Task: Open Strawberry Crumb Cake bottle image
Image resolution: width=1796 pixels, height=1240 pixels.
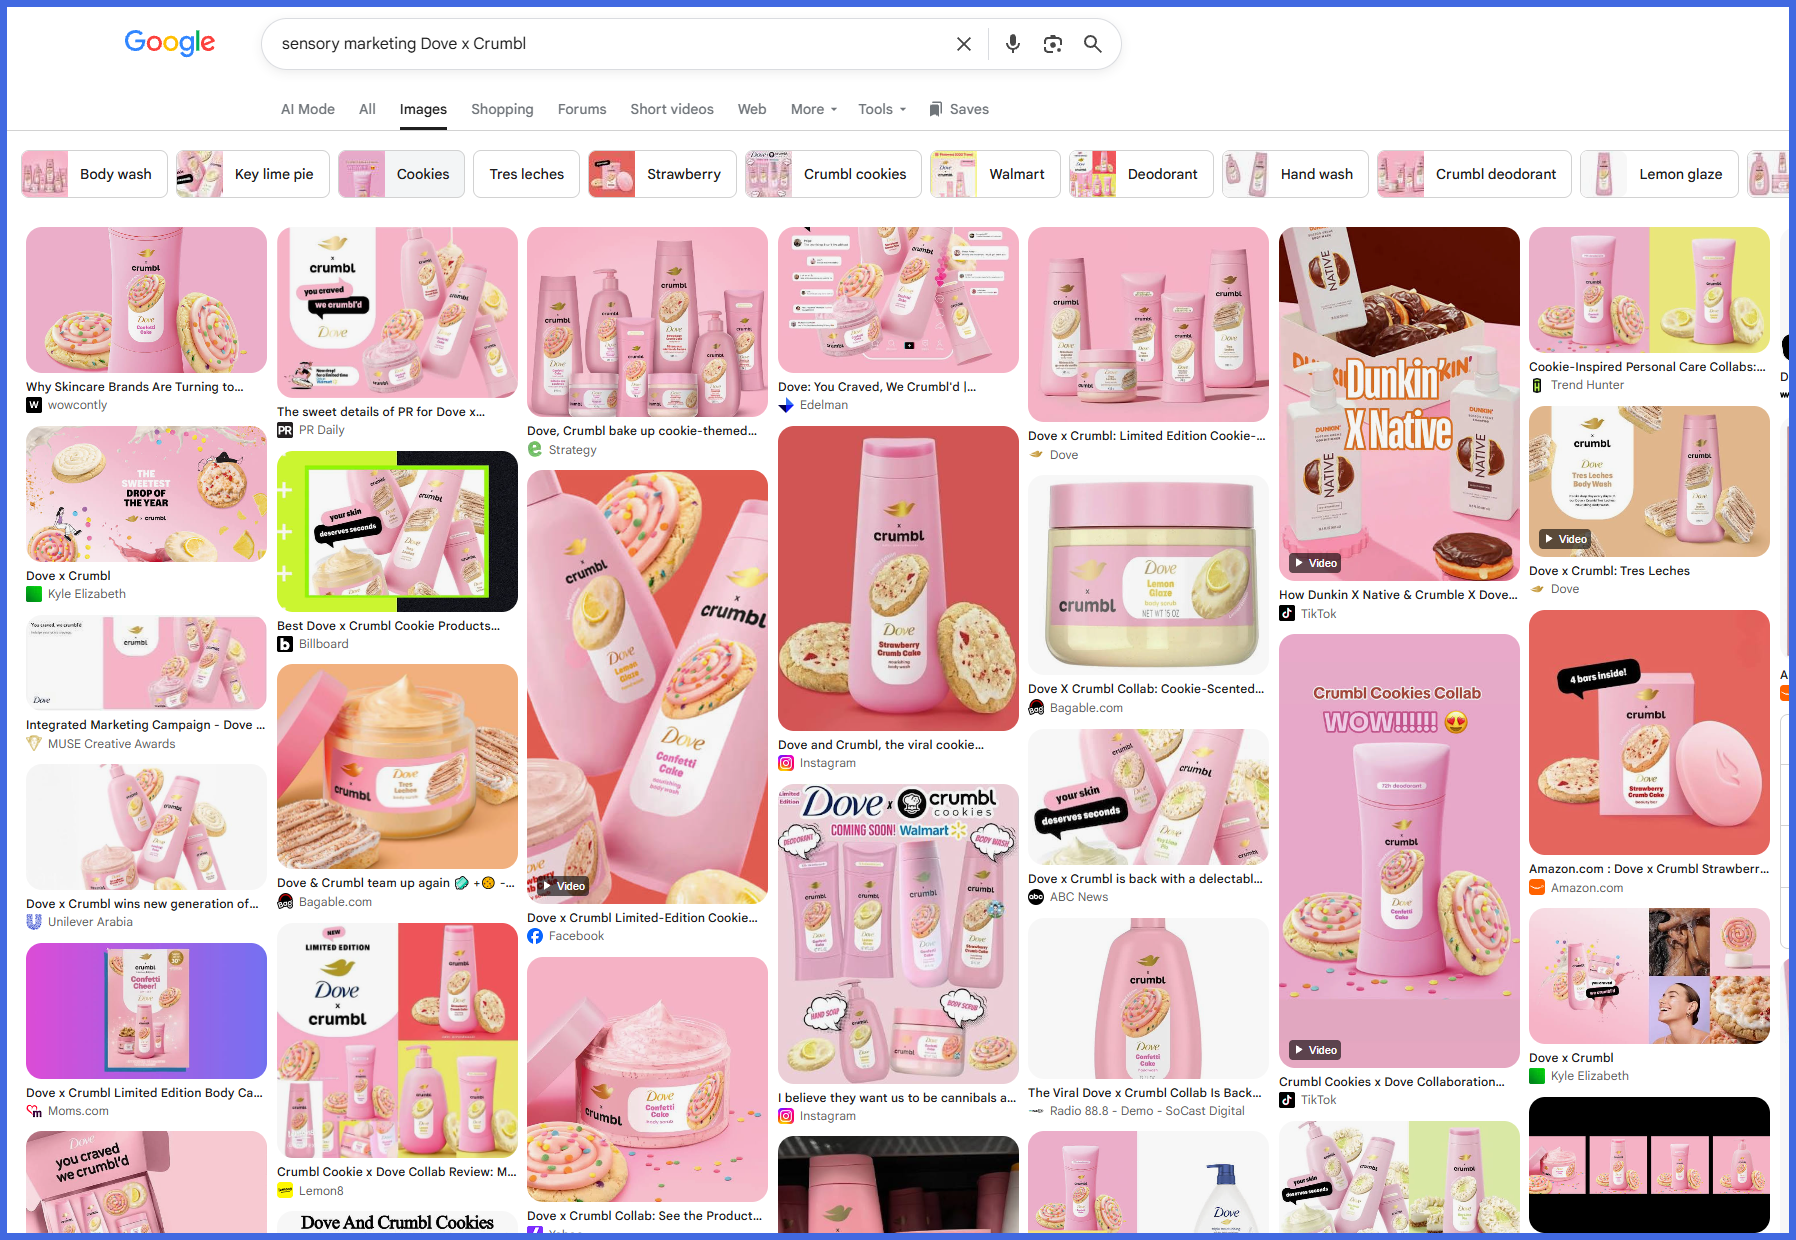Action: pos(898,578)
